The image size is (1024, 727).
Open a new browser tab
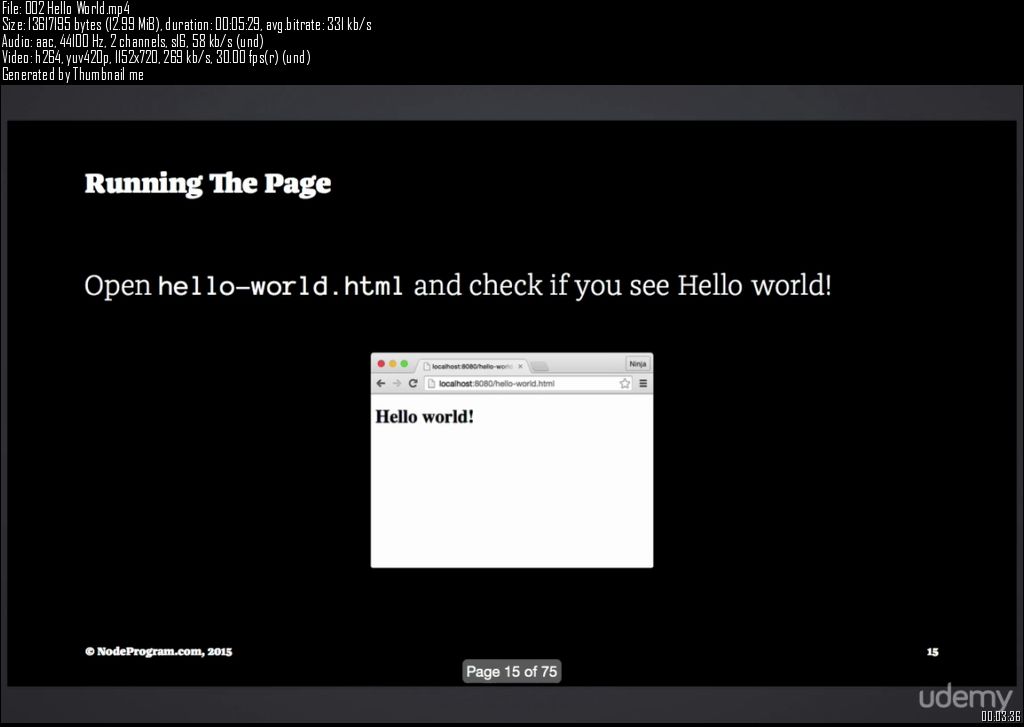tap(540, 366)
